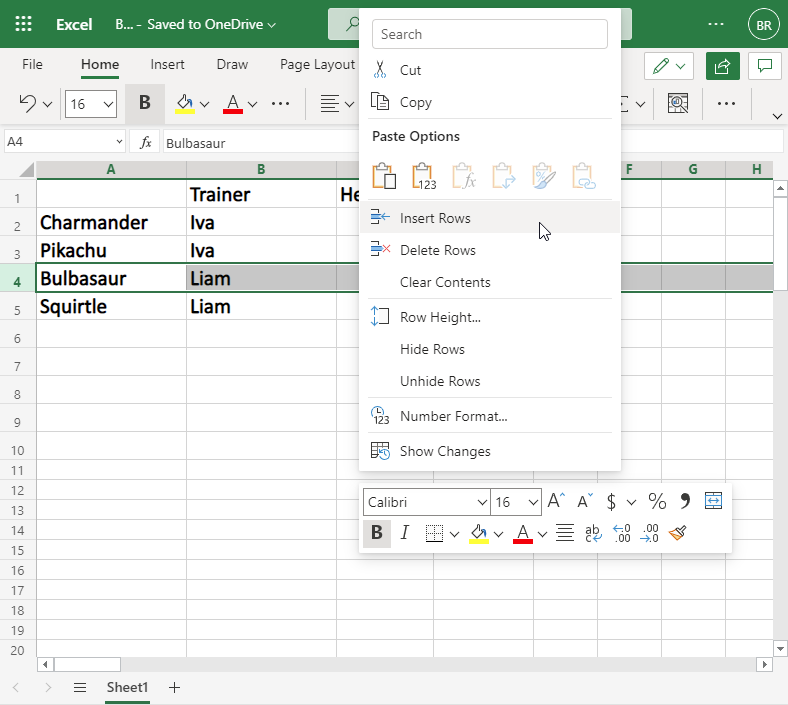Click the Increase Decimal icon

[x=621, y=533]
